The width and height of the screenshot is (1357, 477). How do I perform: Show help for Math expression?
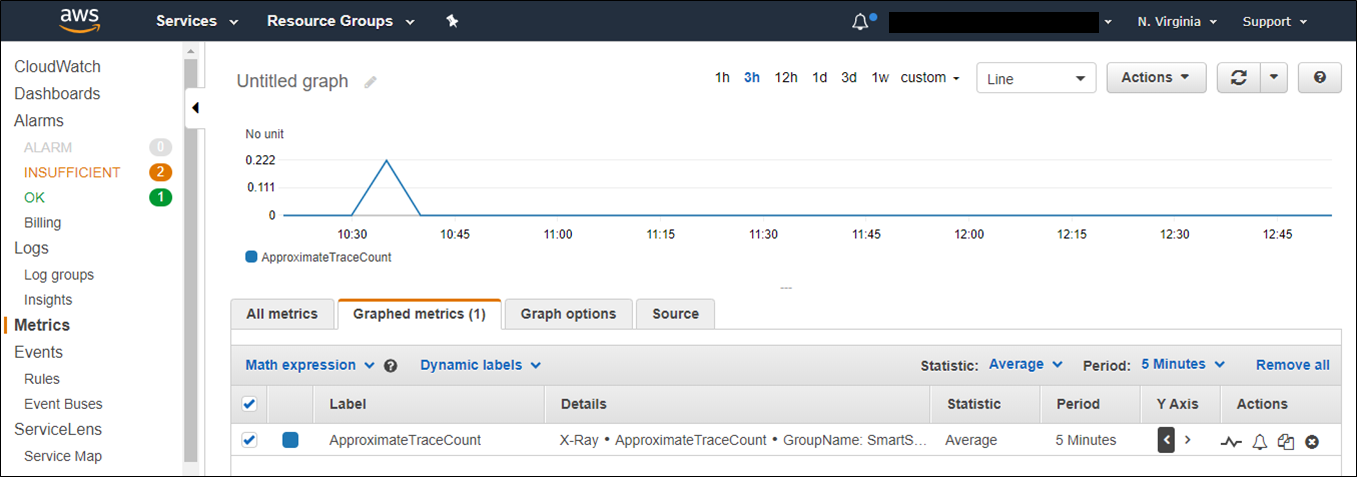coord(391,366)
